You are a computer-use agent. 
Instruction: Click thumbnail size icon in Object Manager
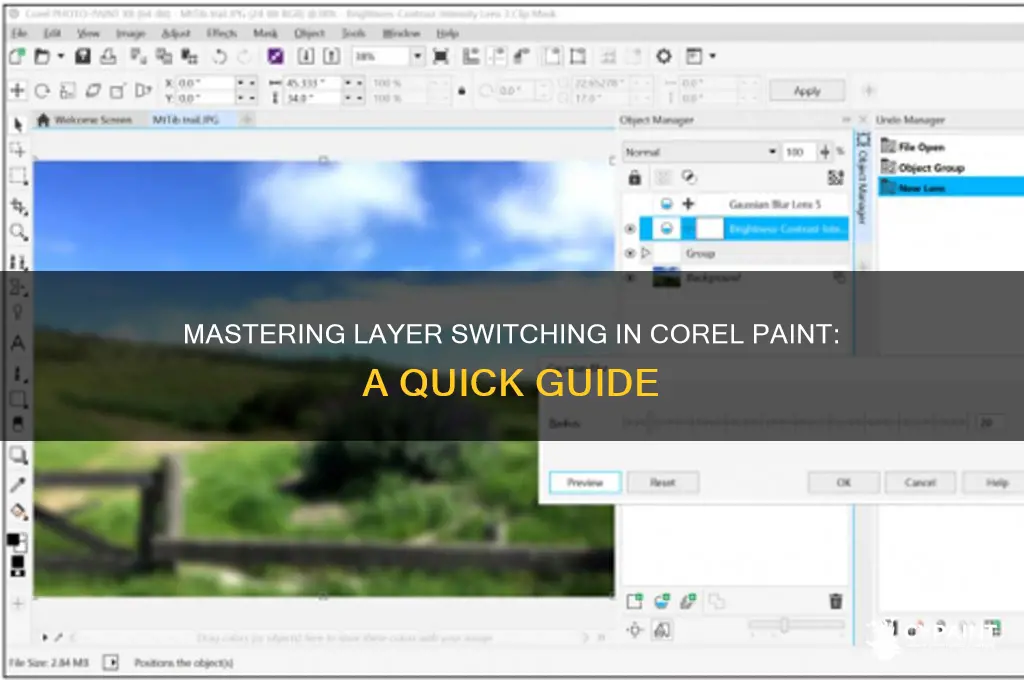(835, 177)
